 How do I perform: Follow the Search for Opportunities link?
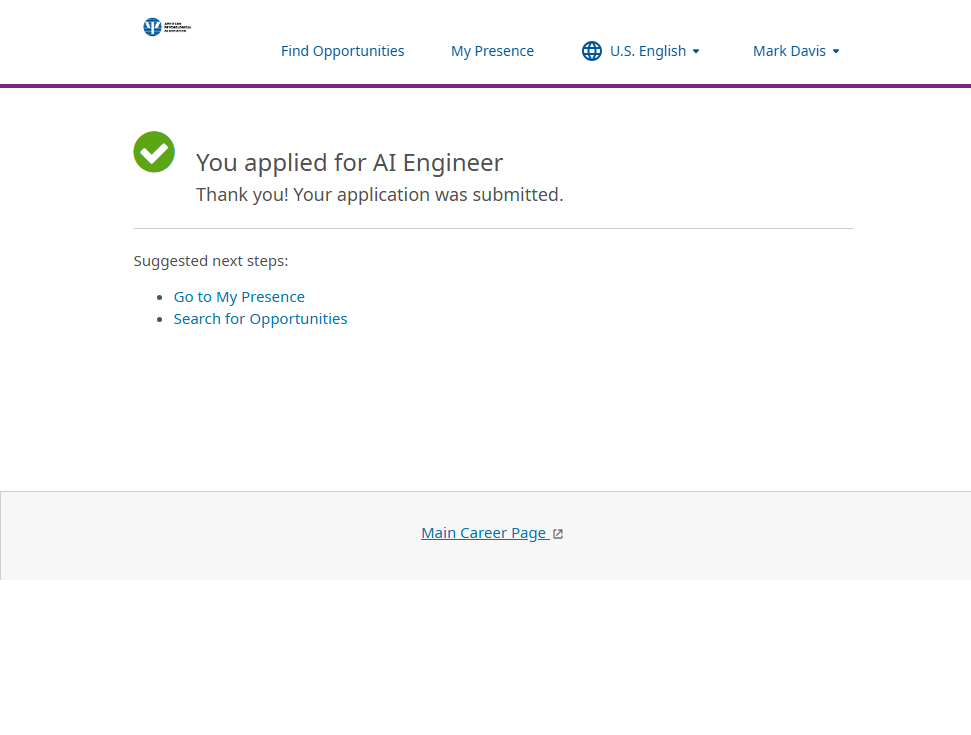click(x=260, y=319)
